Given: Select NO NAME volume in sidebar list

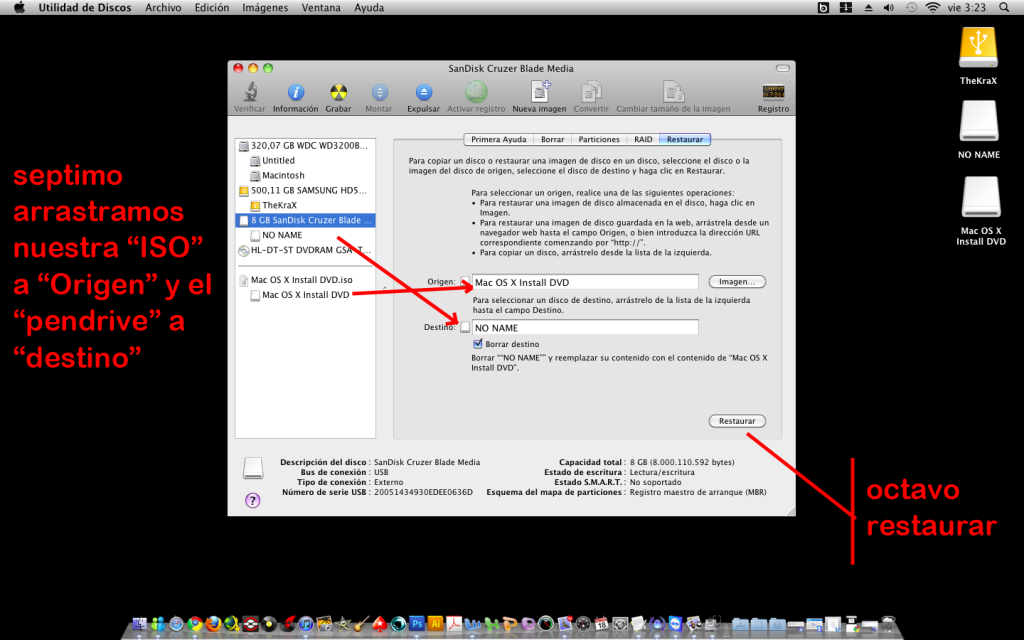Looking at the screenshot, I should [305, 235].
